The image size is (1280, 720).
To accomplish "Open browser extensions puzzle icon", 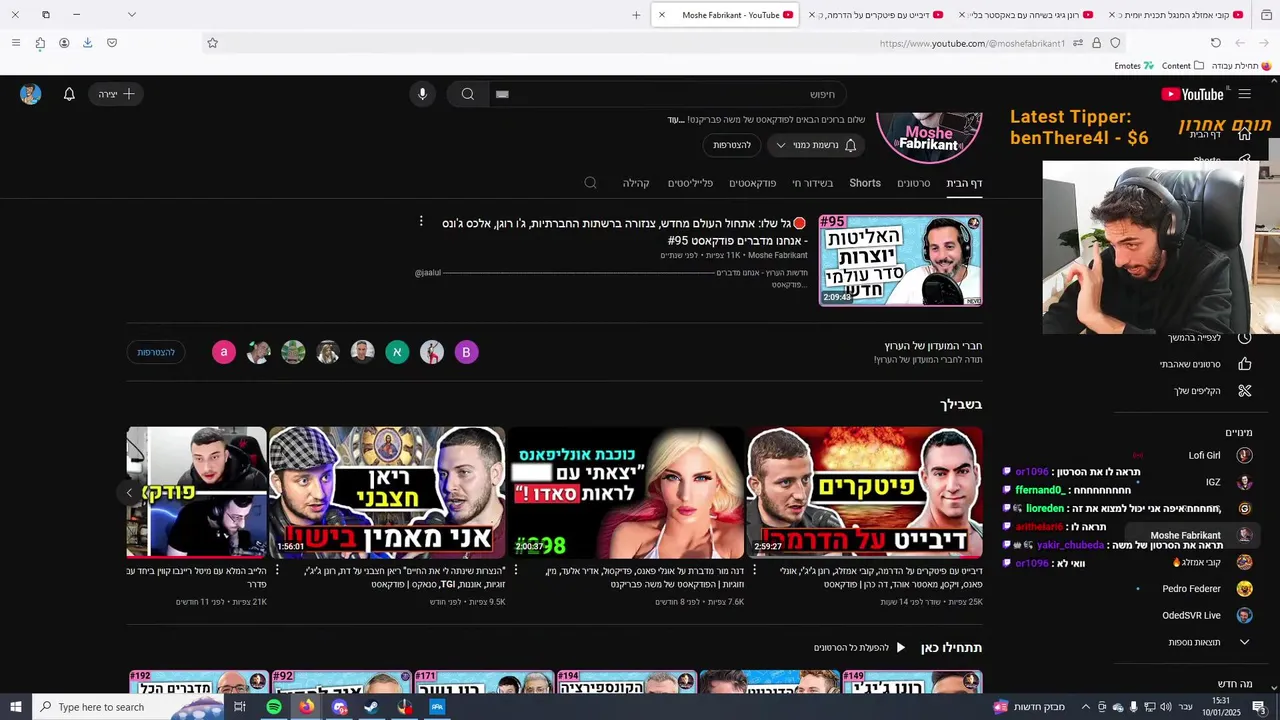I will tap(40, 43).
